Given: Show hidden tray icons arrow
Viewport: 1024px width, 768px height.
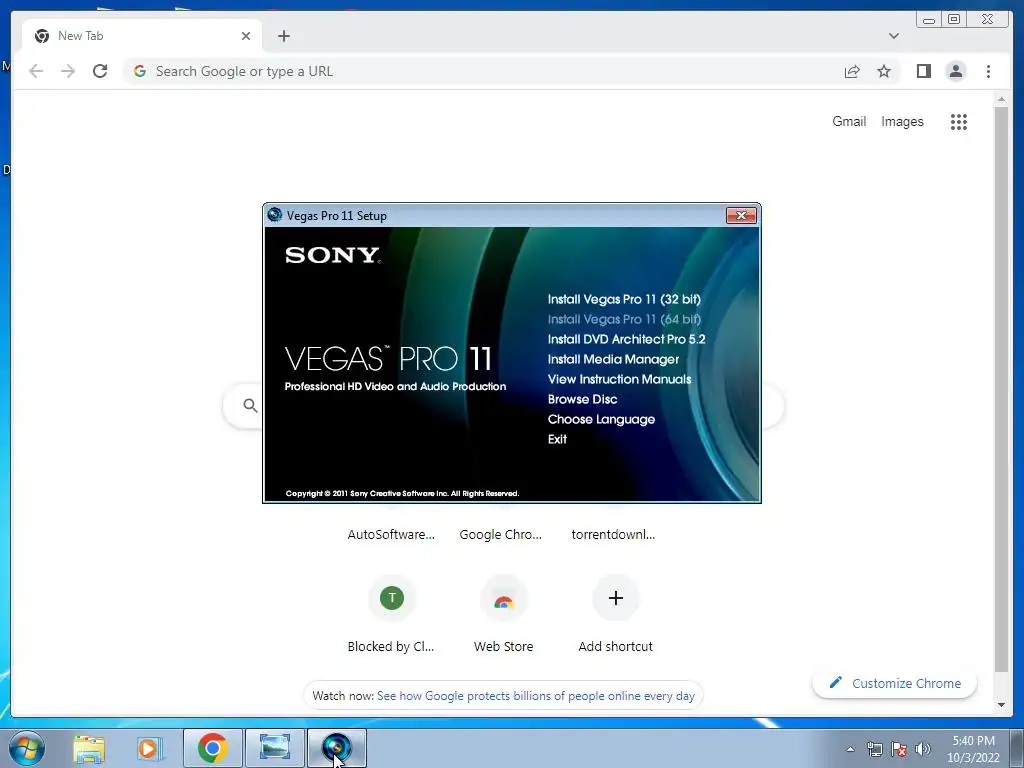Looking at the screenshot, I should point(850,749).
